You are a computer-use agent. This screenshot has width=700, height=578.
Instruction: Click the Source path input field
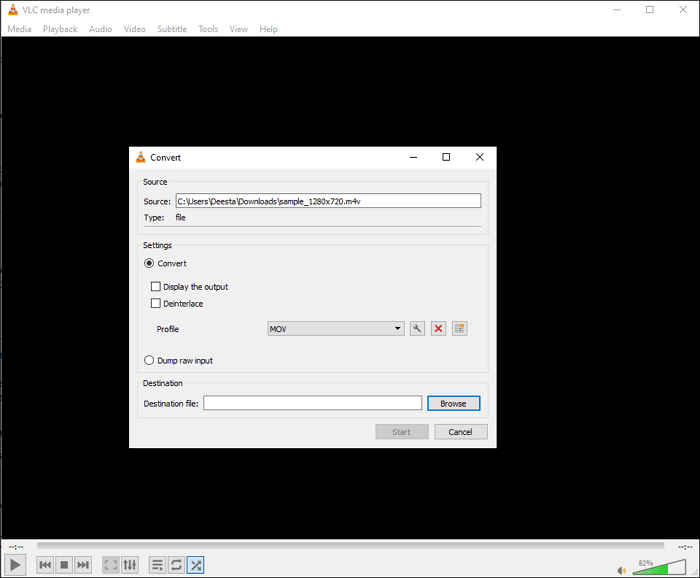[328, 201]
